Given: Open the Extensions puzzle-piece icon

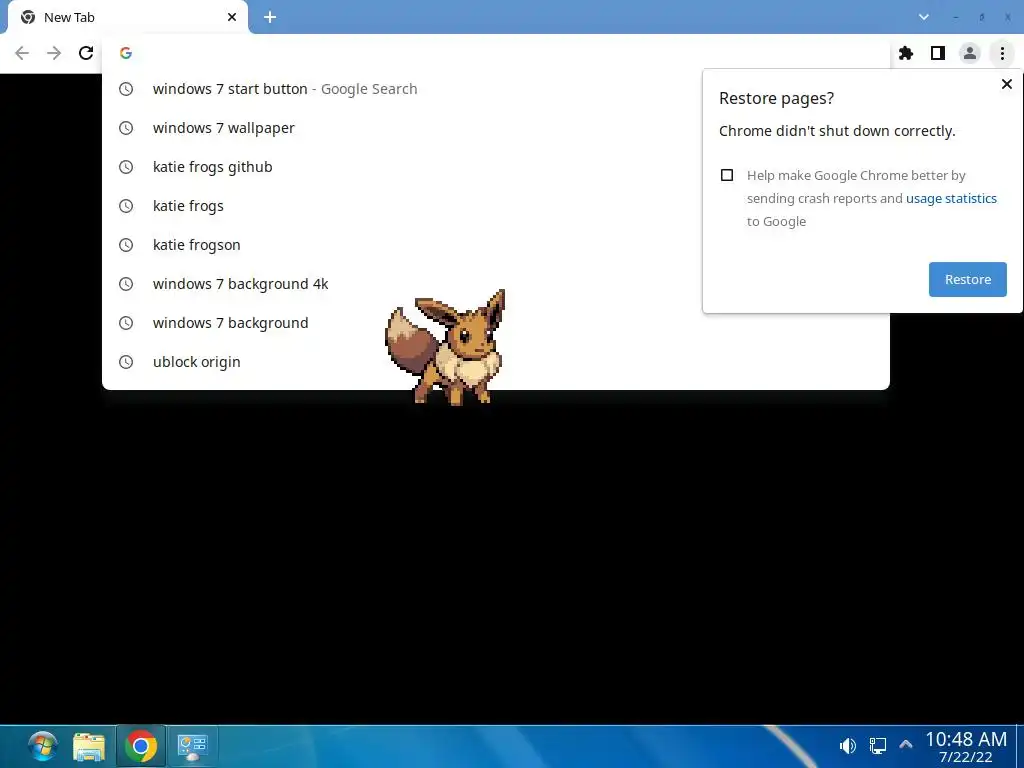Looking at the screenshot, I should pyautogui.click(x=906, y=53).
